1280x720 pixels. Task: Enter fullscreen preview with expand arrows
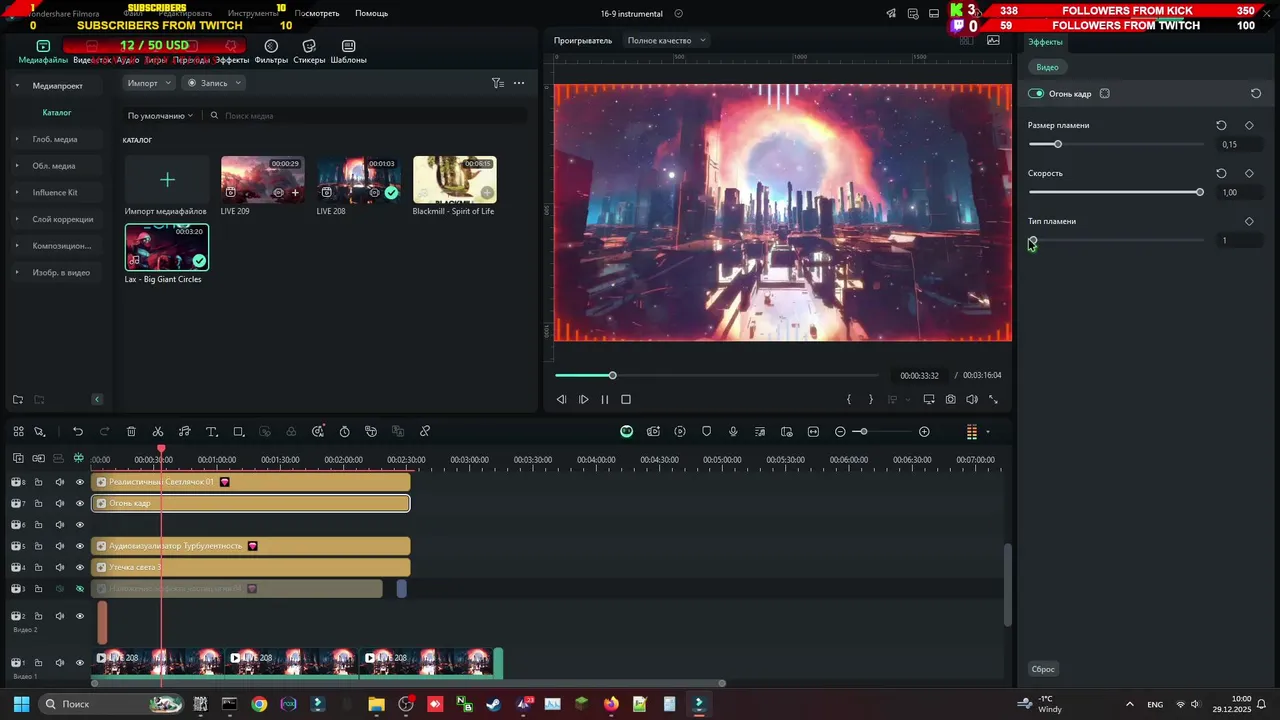click(993, 399)
